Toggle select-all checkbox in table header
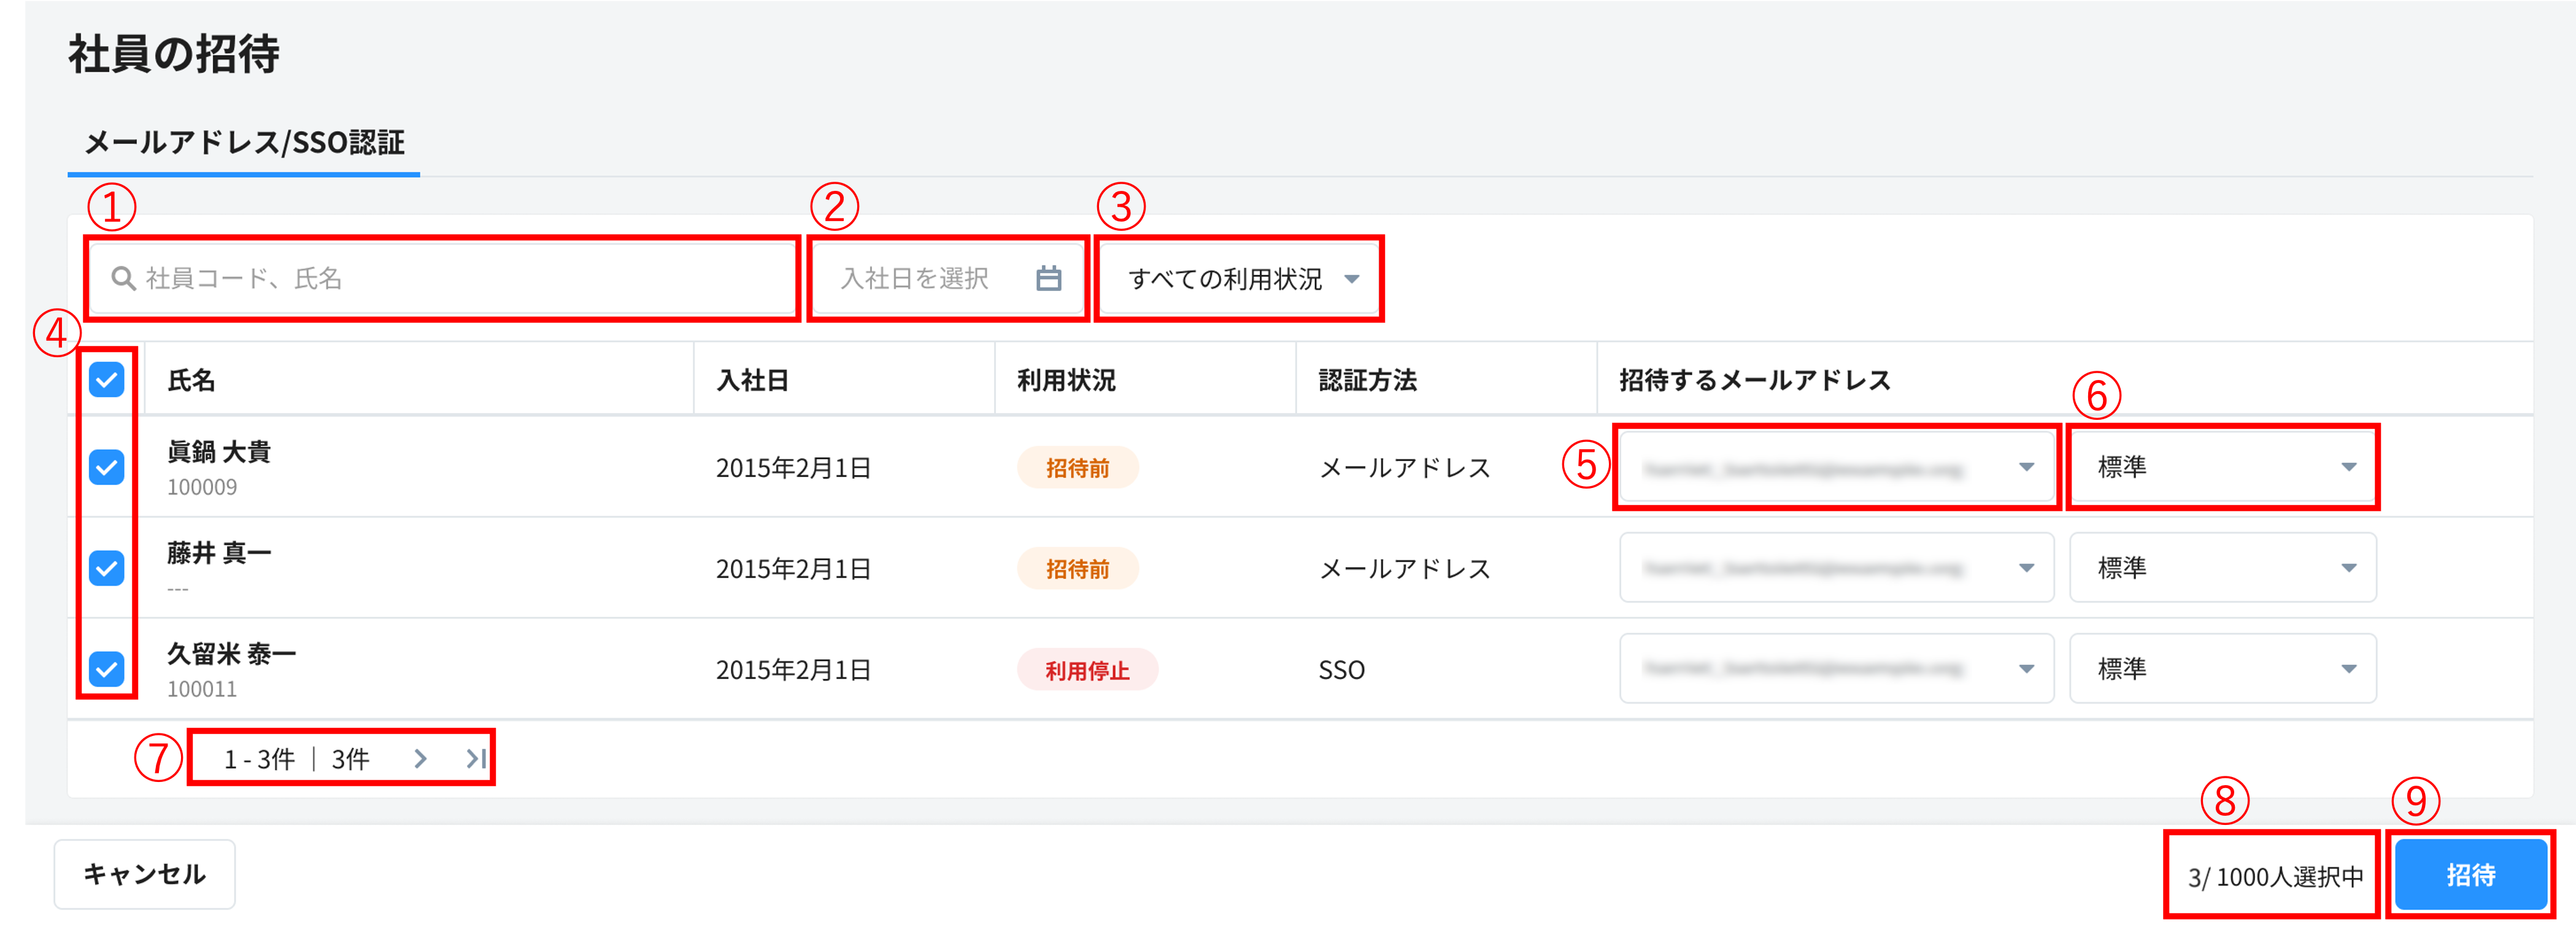Image resolution: width=2576 pixels, height=925 pixels. click(106, 380)
